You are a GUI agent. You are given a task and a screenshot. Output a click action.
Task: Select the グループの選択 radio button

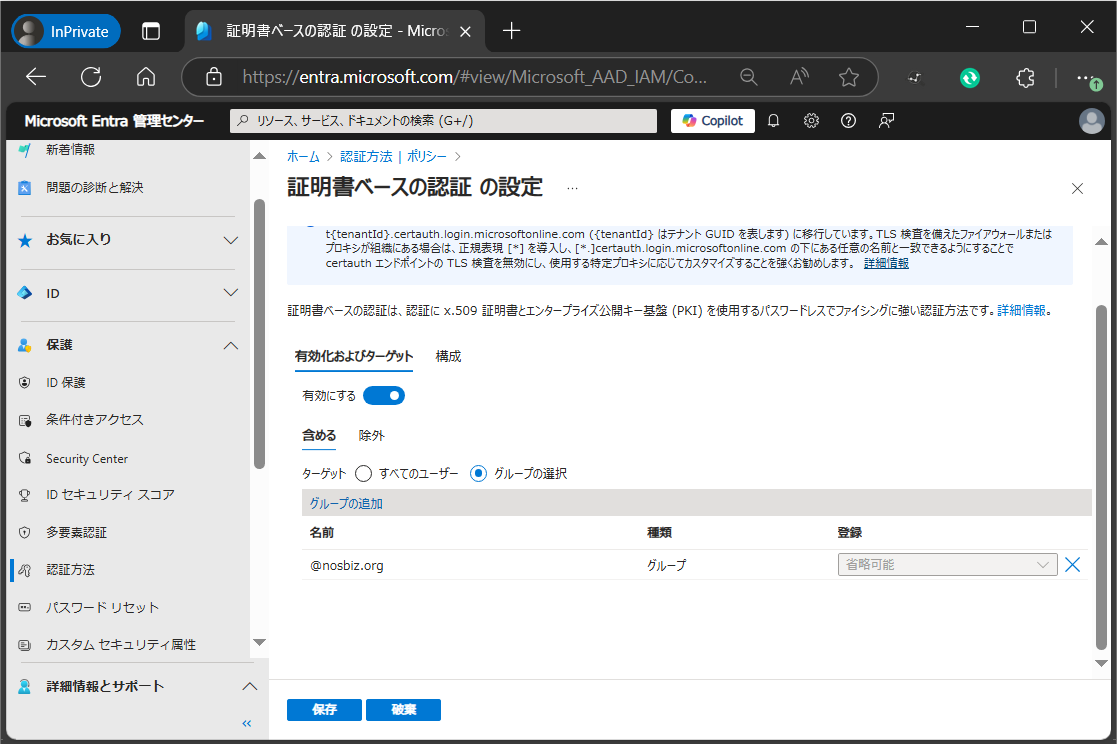coord(479,473)
